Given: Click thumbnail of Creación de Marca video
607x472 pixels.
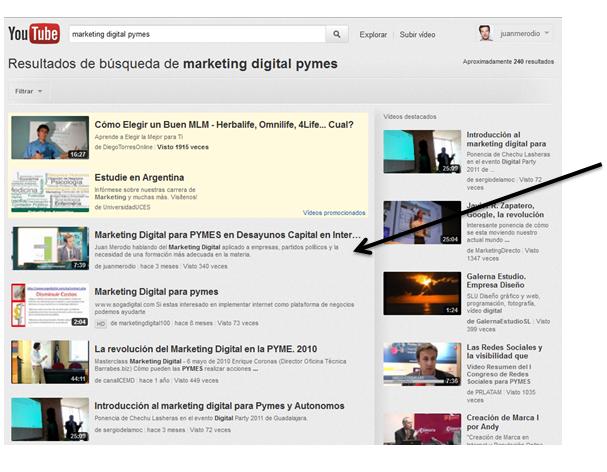Looking at the screenshot, I should 422,429.
